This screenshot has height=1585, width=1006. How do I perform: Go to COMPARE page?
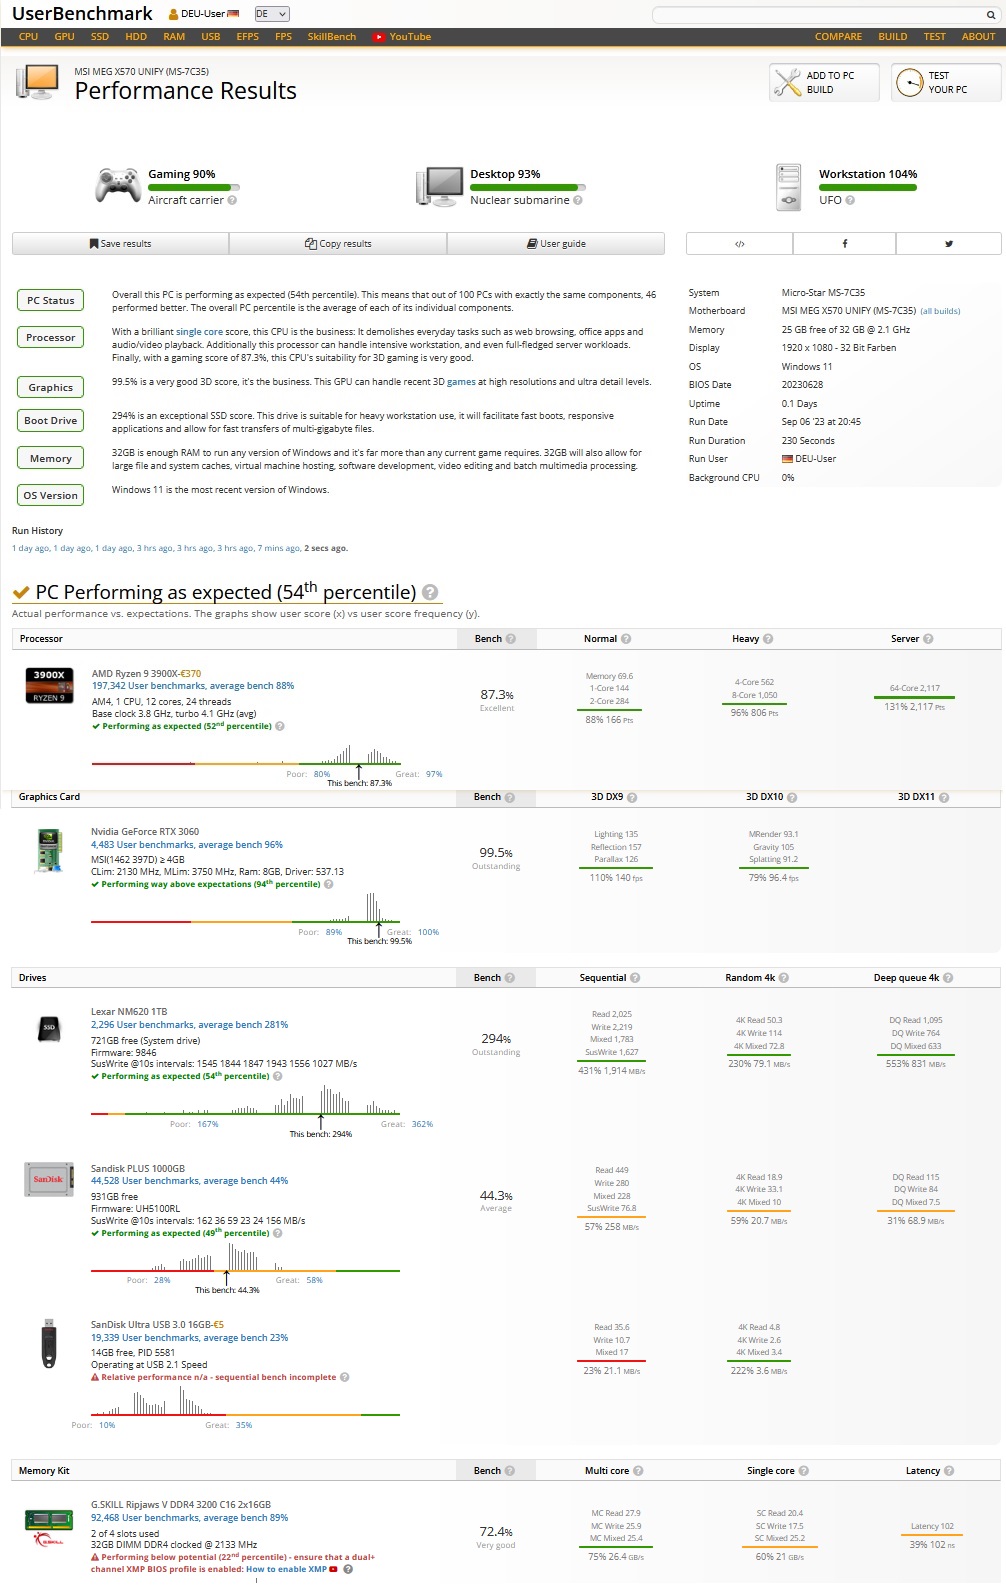click(x=838, y=37)
